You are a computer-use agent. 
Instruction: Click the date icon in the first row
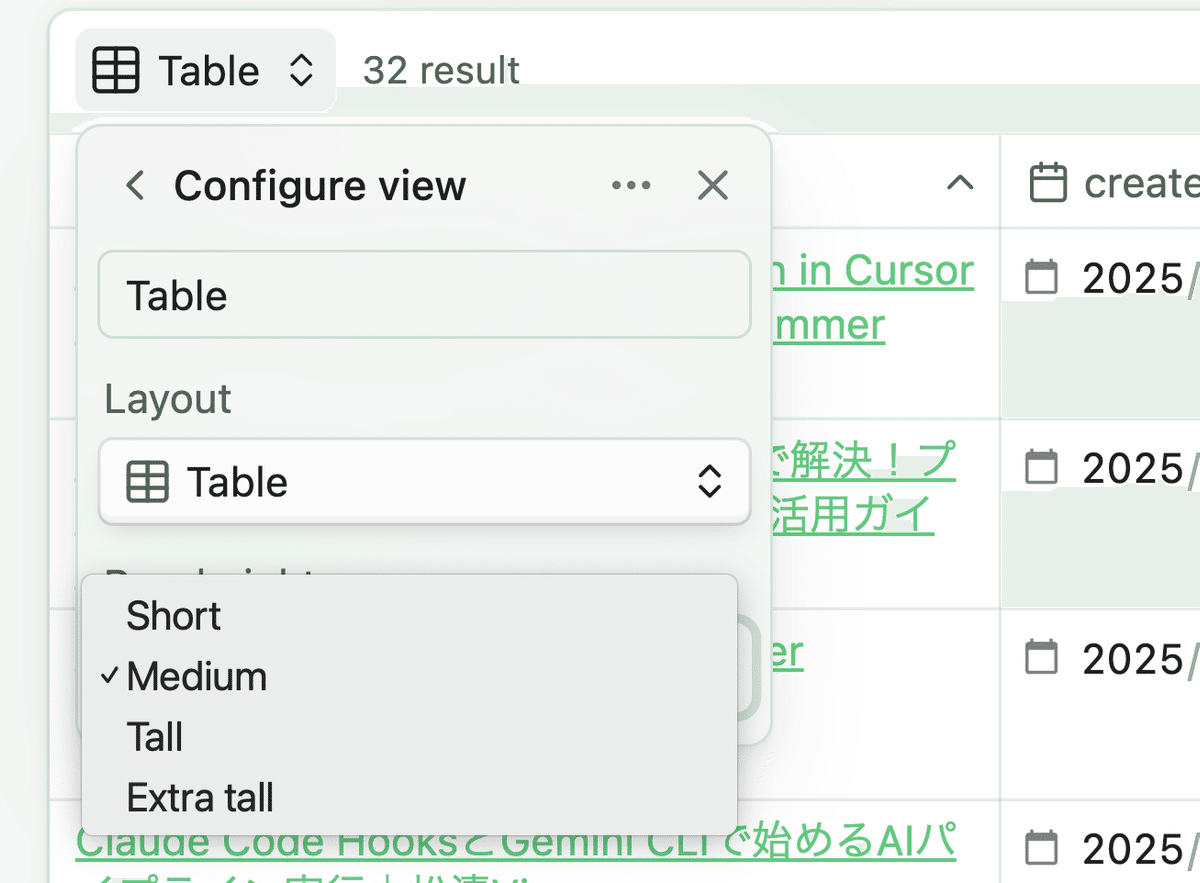(1041, 278)
